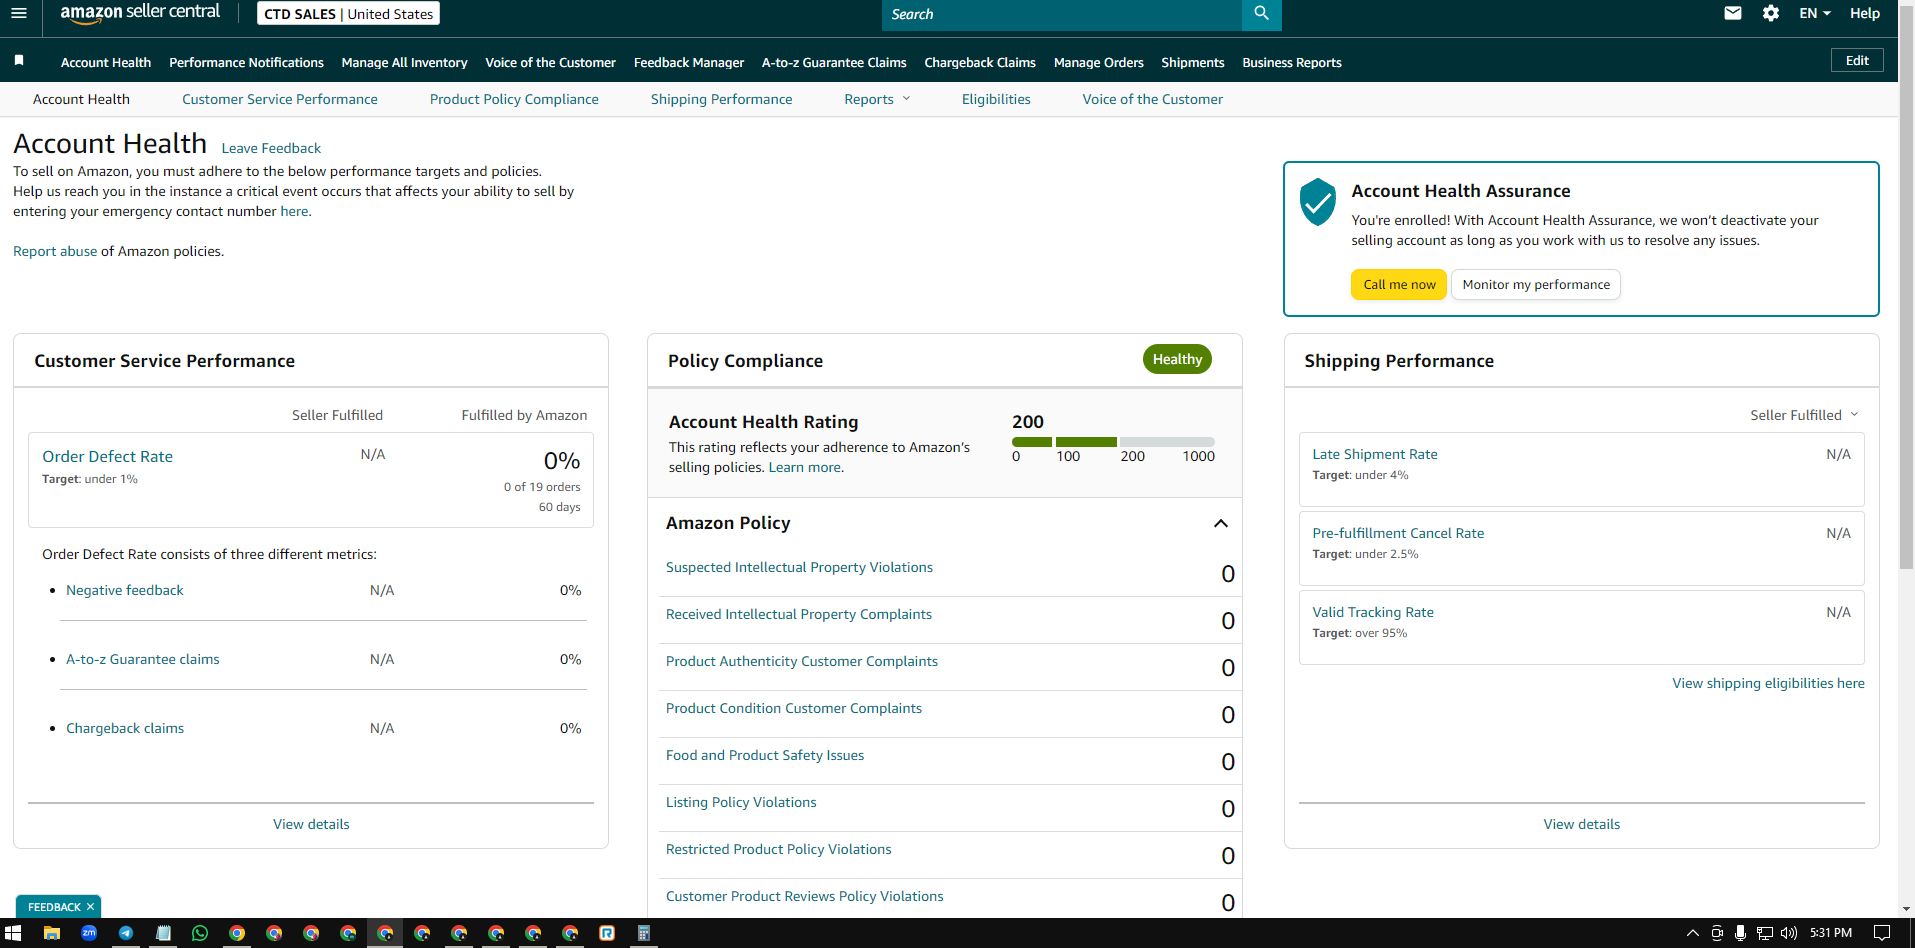Open the messages envelope icon

(x=1733, y=13)
